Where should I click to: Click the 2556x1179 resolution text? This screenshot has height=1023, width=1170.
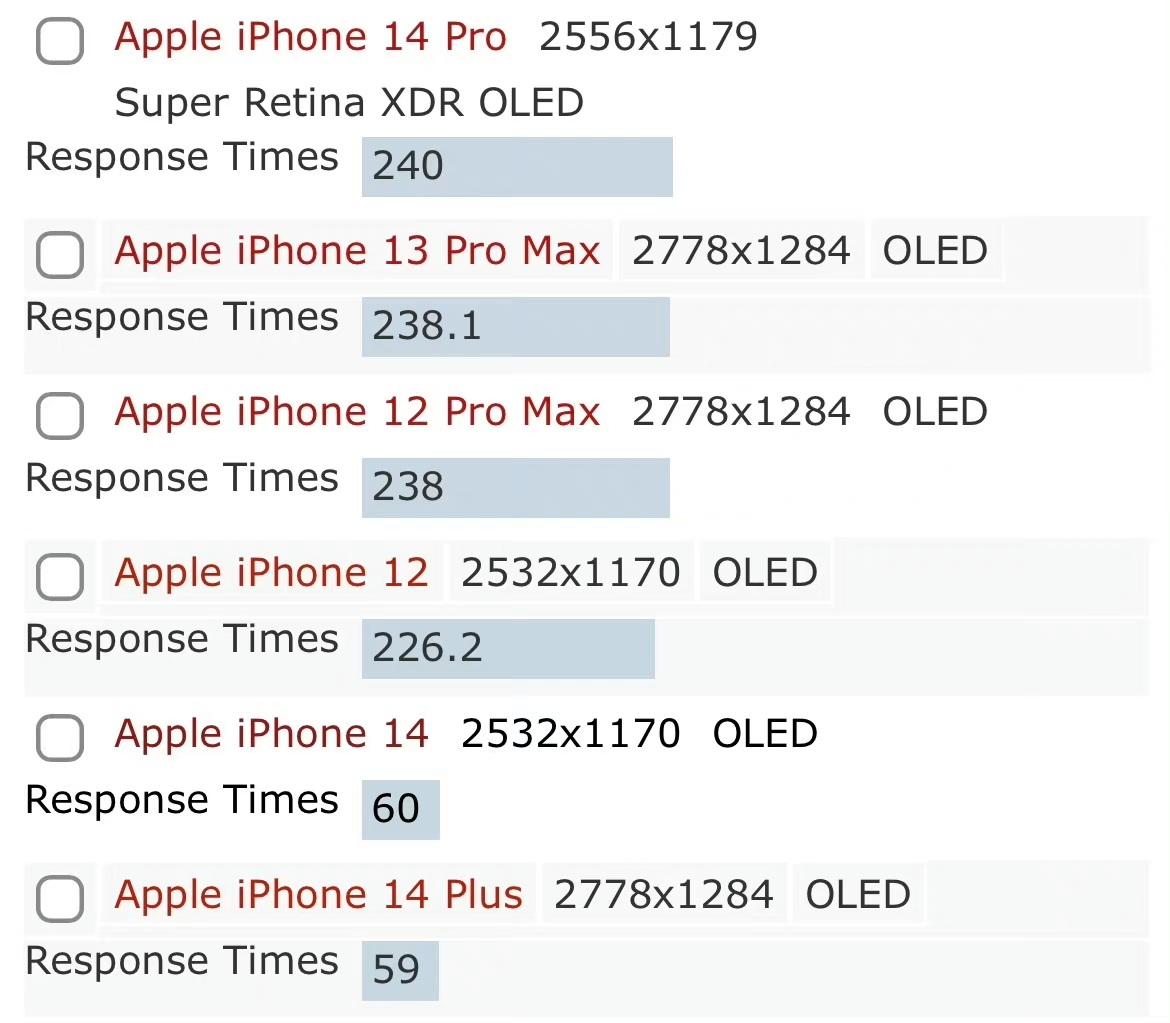pos(648,38)
